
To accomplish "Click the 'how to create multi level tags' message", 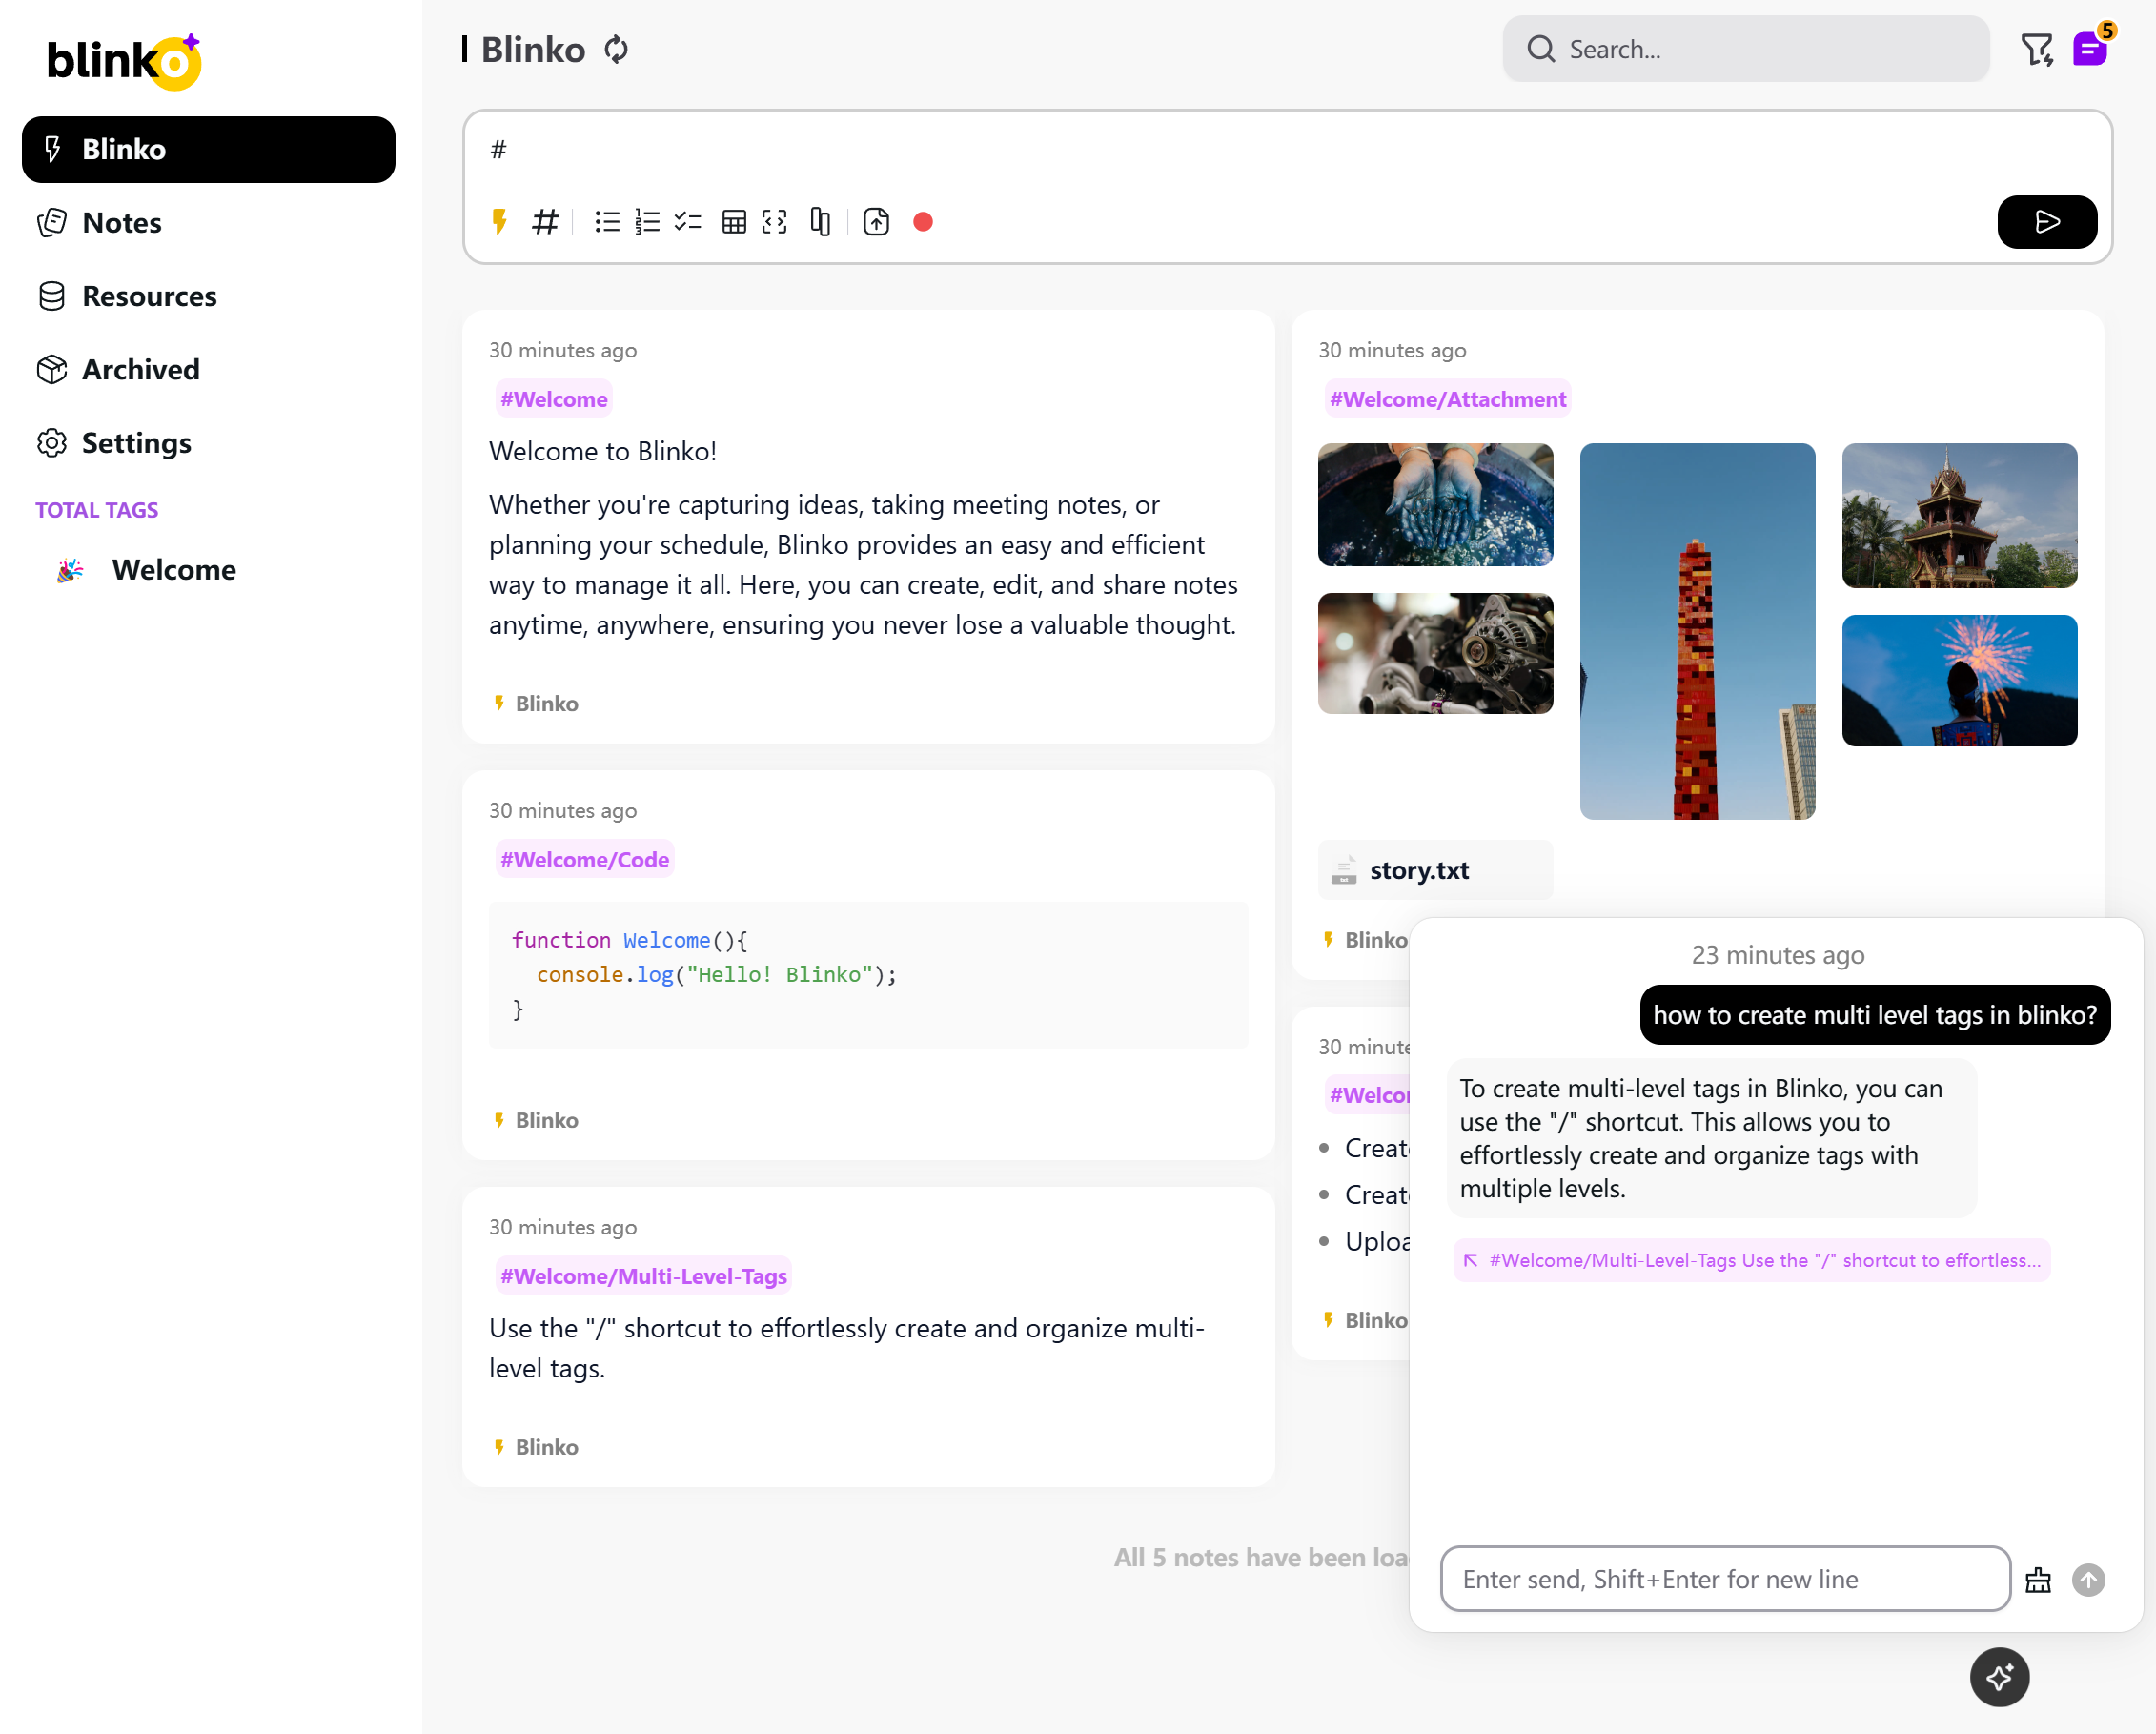I will click(x=1874, y=1015).
